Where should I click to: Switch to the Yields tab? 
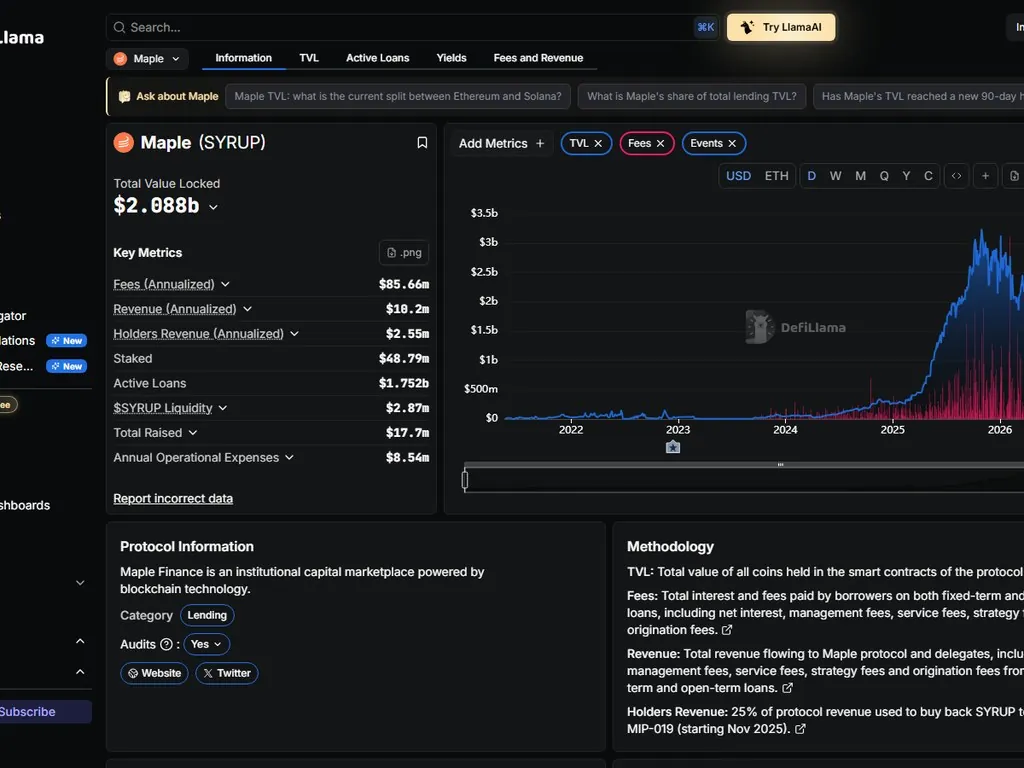451,58
